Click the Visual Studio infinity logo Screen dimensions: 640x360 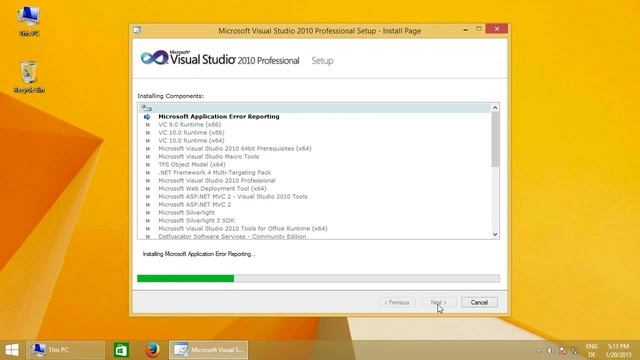[154, 58]
